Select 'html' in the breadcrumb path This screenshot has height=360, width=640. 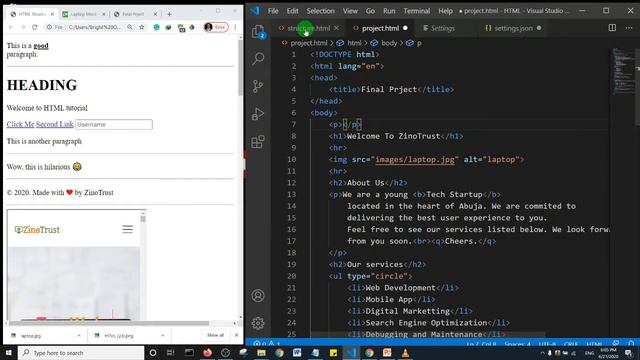354,43
